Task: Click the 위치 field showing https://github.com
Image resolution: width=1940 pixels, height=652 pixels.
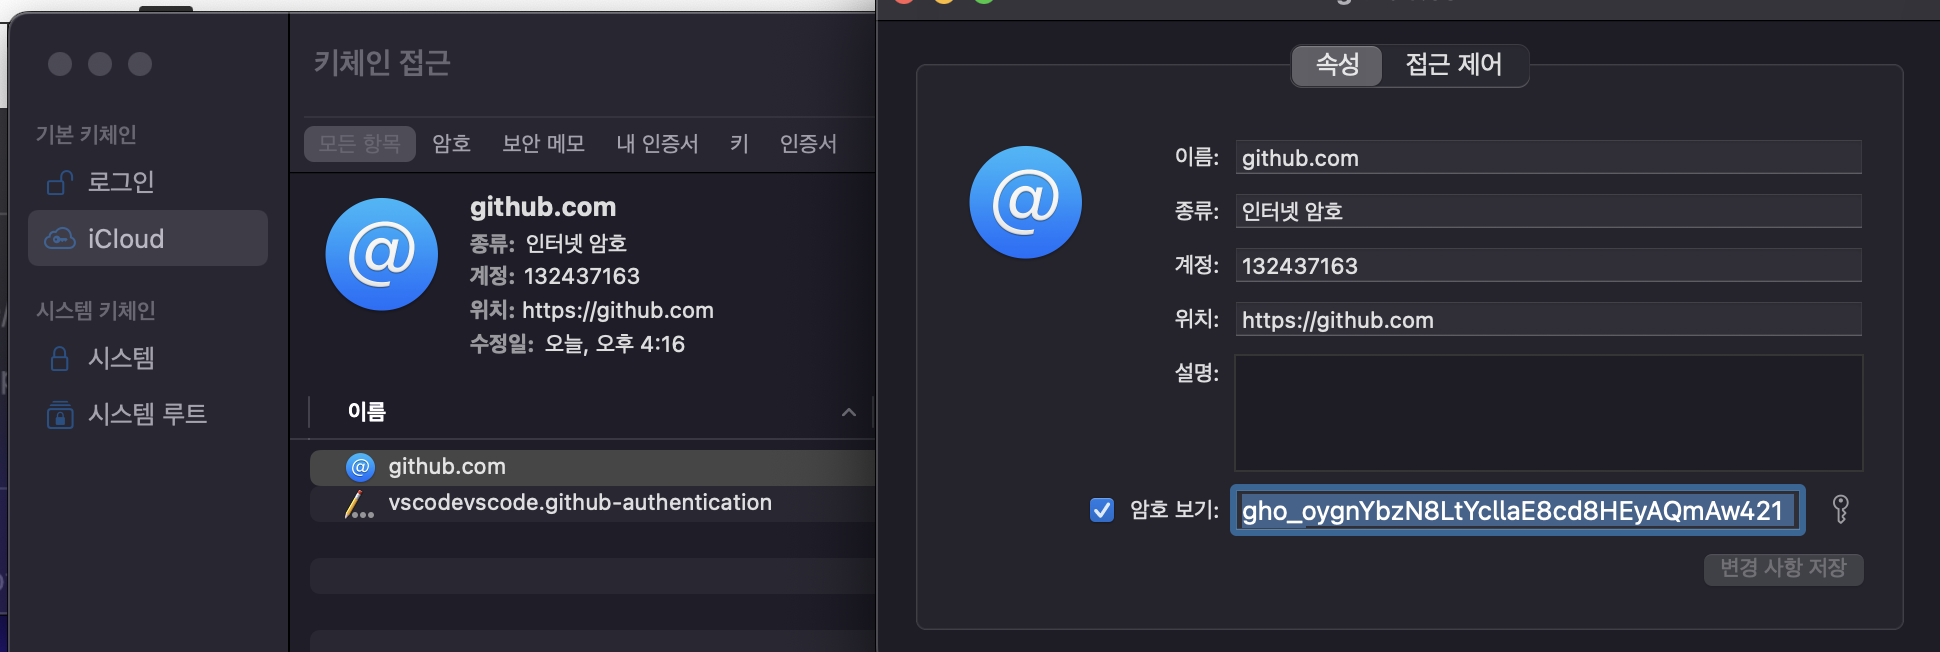Action: [1548, 320]
